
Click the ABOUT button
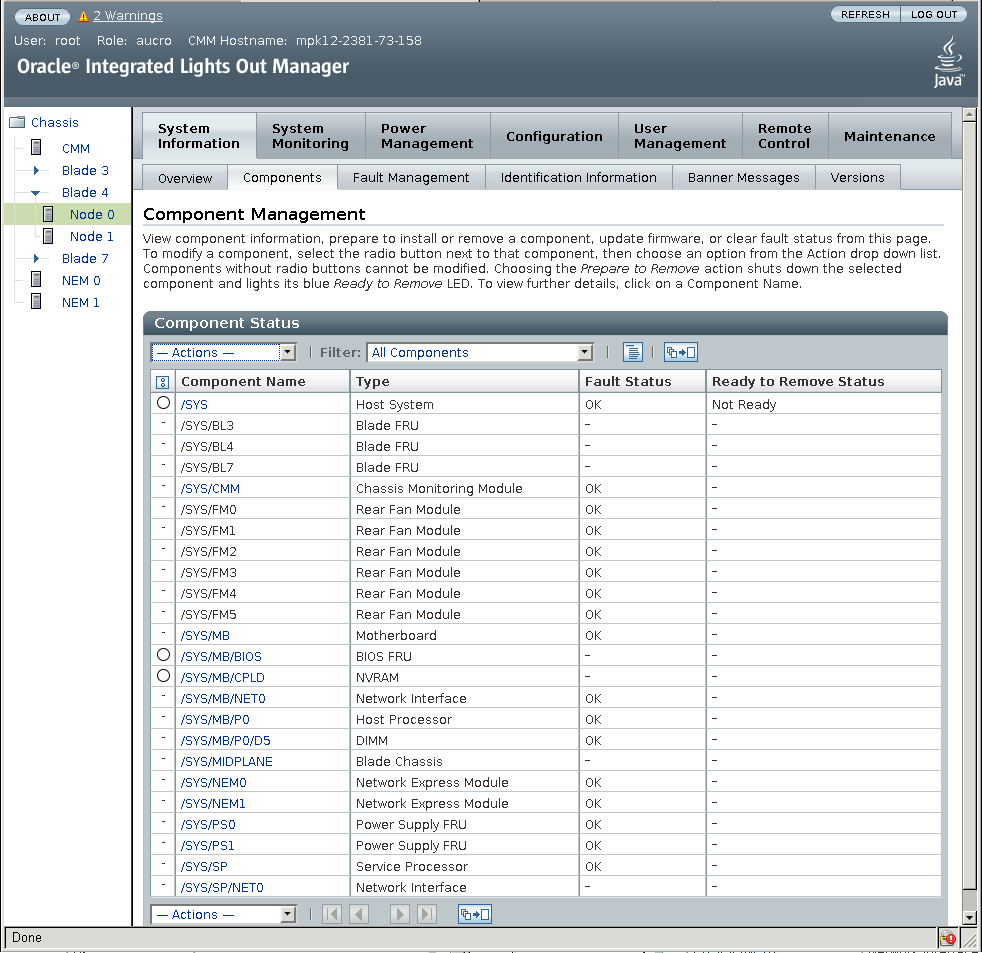pyautogui.click(x=43, y=17)
